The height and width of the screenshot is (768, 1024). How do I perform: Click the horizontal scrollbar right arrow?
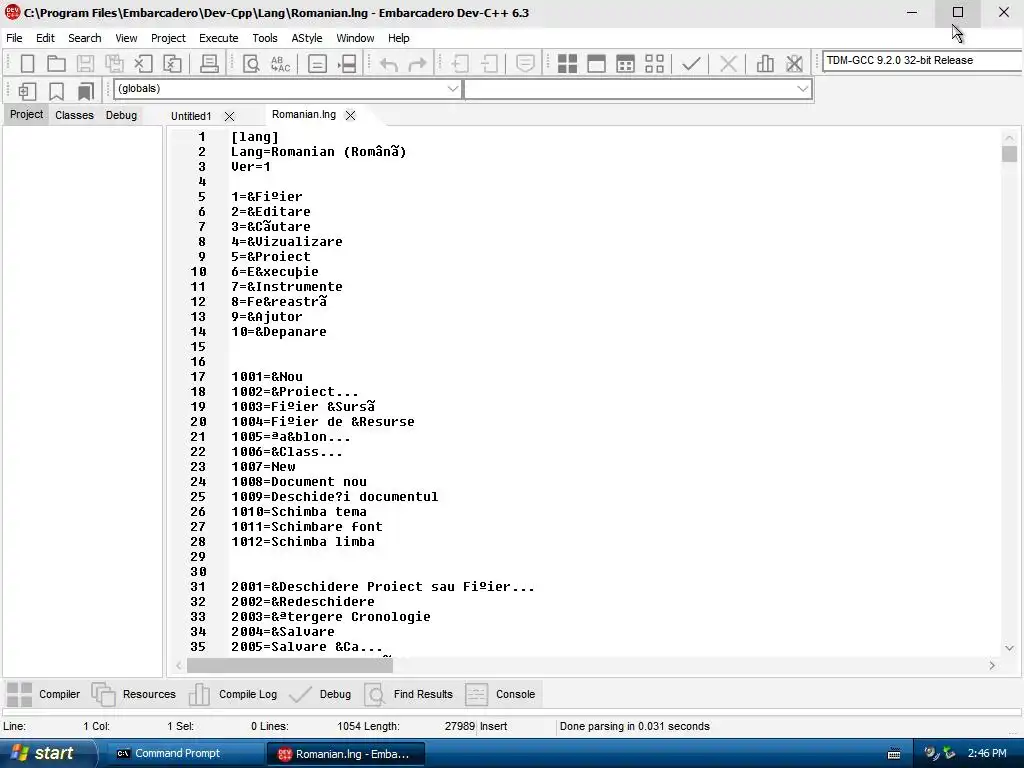[x=992, y=665]
